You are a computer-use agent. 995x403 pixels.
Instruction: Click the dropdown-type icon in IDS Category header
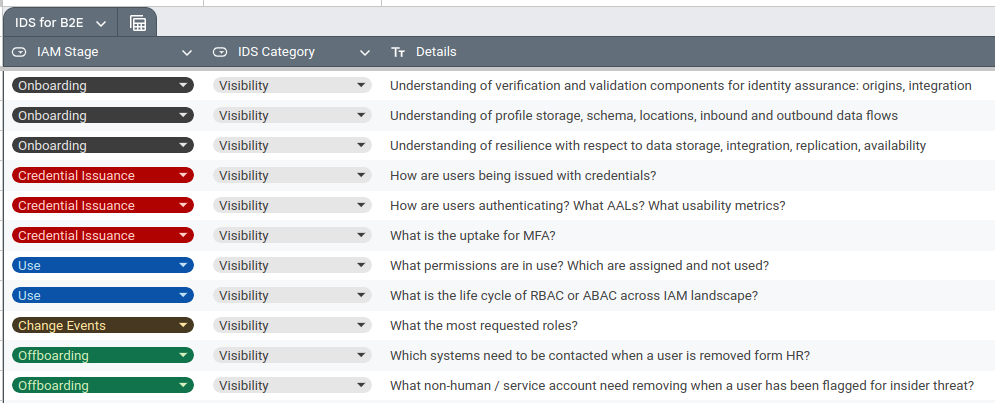click(220, 52)
